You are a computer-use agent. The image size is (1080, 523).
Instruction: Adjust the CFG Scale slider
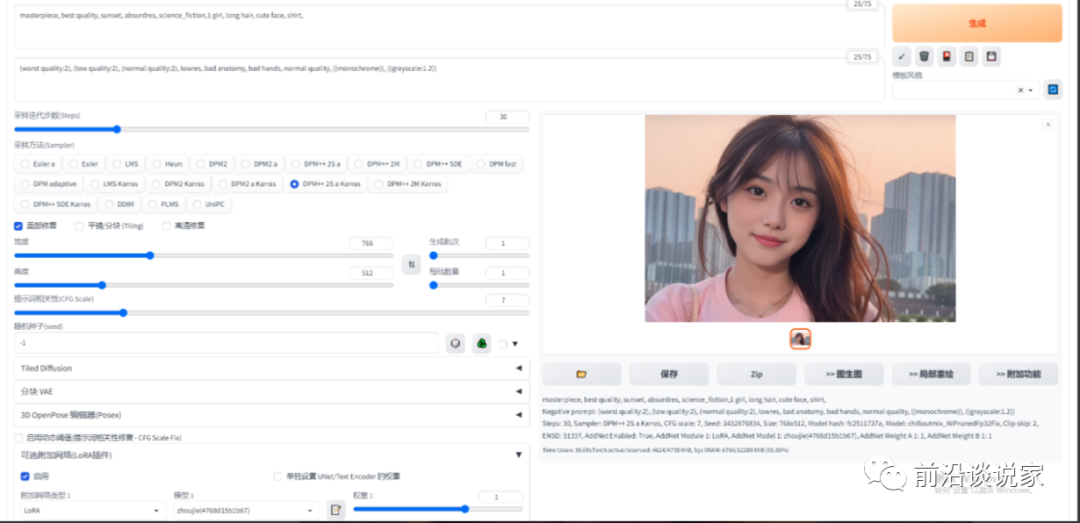[x=271, y=312]
